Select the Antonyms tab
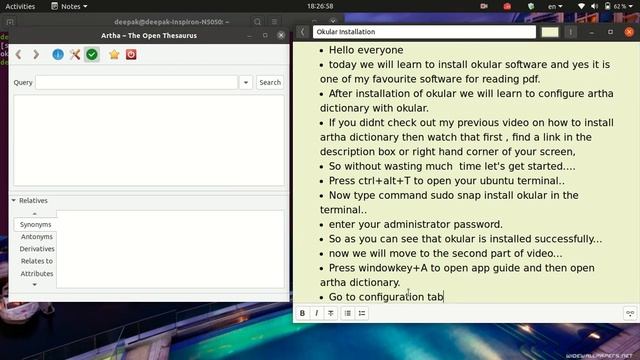The width and height of the screenshot is (640, 360). [x=37, y=237]
